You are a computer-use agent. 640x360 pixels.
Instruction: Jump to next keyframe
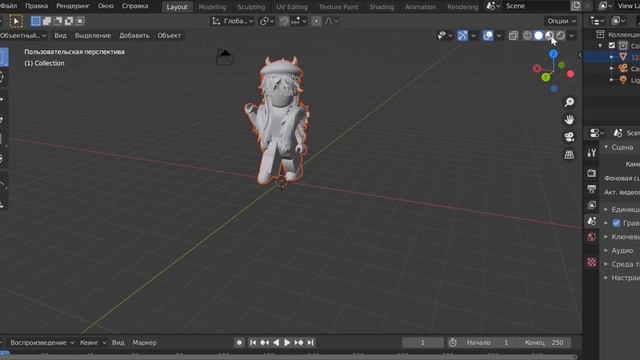click(x=299, y=342)
